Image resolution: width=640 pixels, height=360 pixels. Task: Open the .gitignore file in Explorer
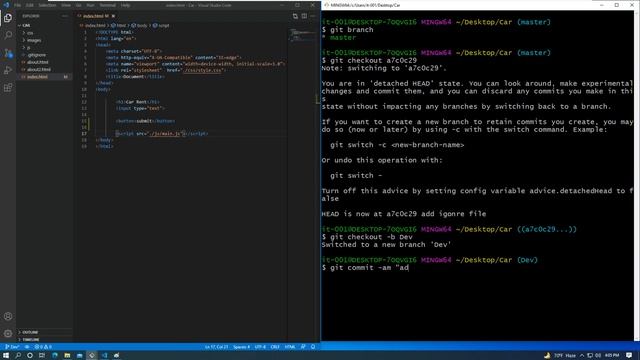click(44, 55)
